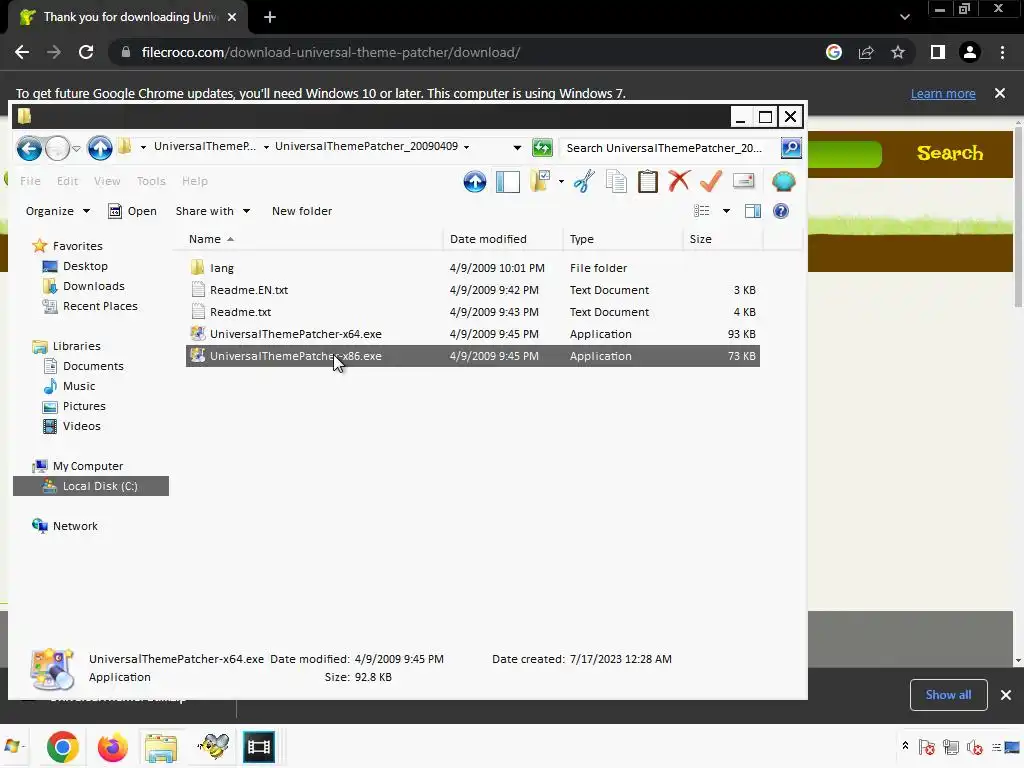Select the 'Thank you for downloading' Chrome tab
The width and height of the screenshot is (1024, 768).
[x=129, y=17]
